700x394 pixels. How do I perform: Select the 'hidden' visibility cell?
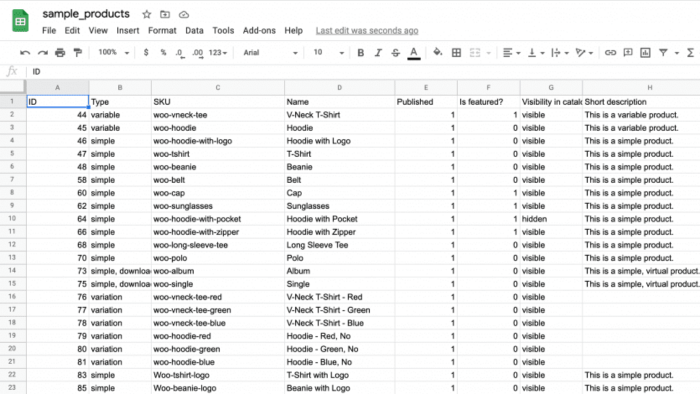pyautogui.click(x=551, y=219)
